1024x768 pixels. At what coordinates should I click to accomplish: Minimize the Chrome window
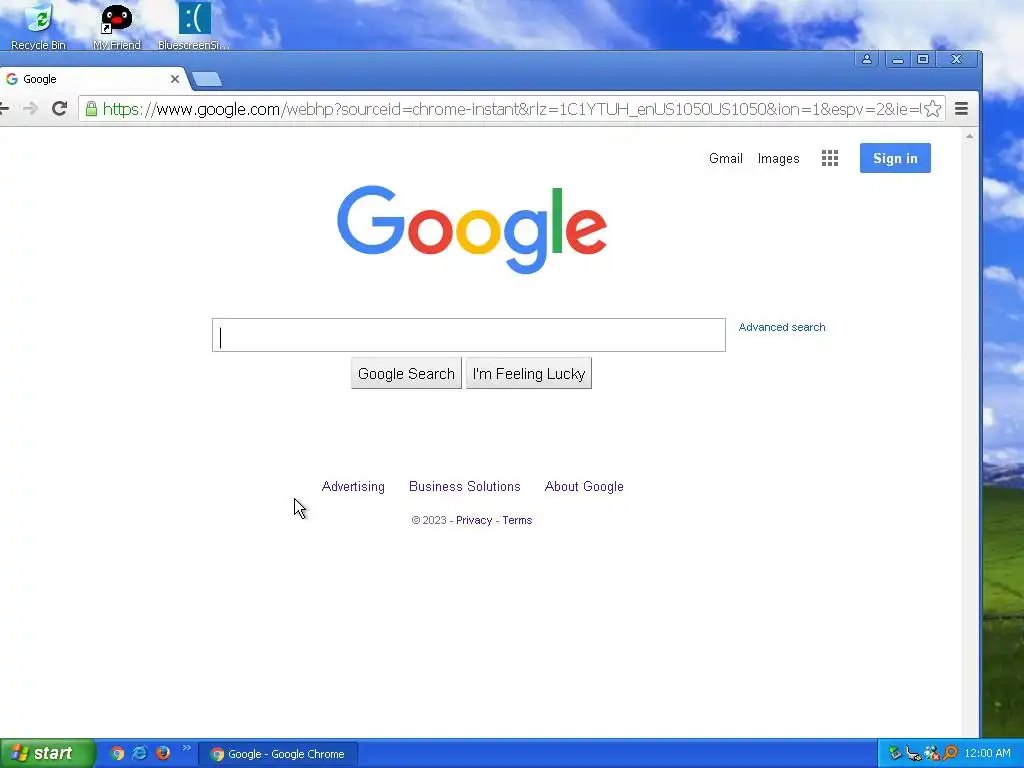(x=898, y=59)
